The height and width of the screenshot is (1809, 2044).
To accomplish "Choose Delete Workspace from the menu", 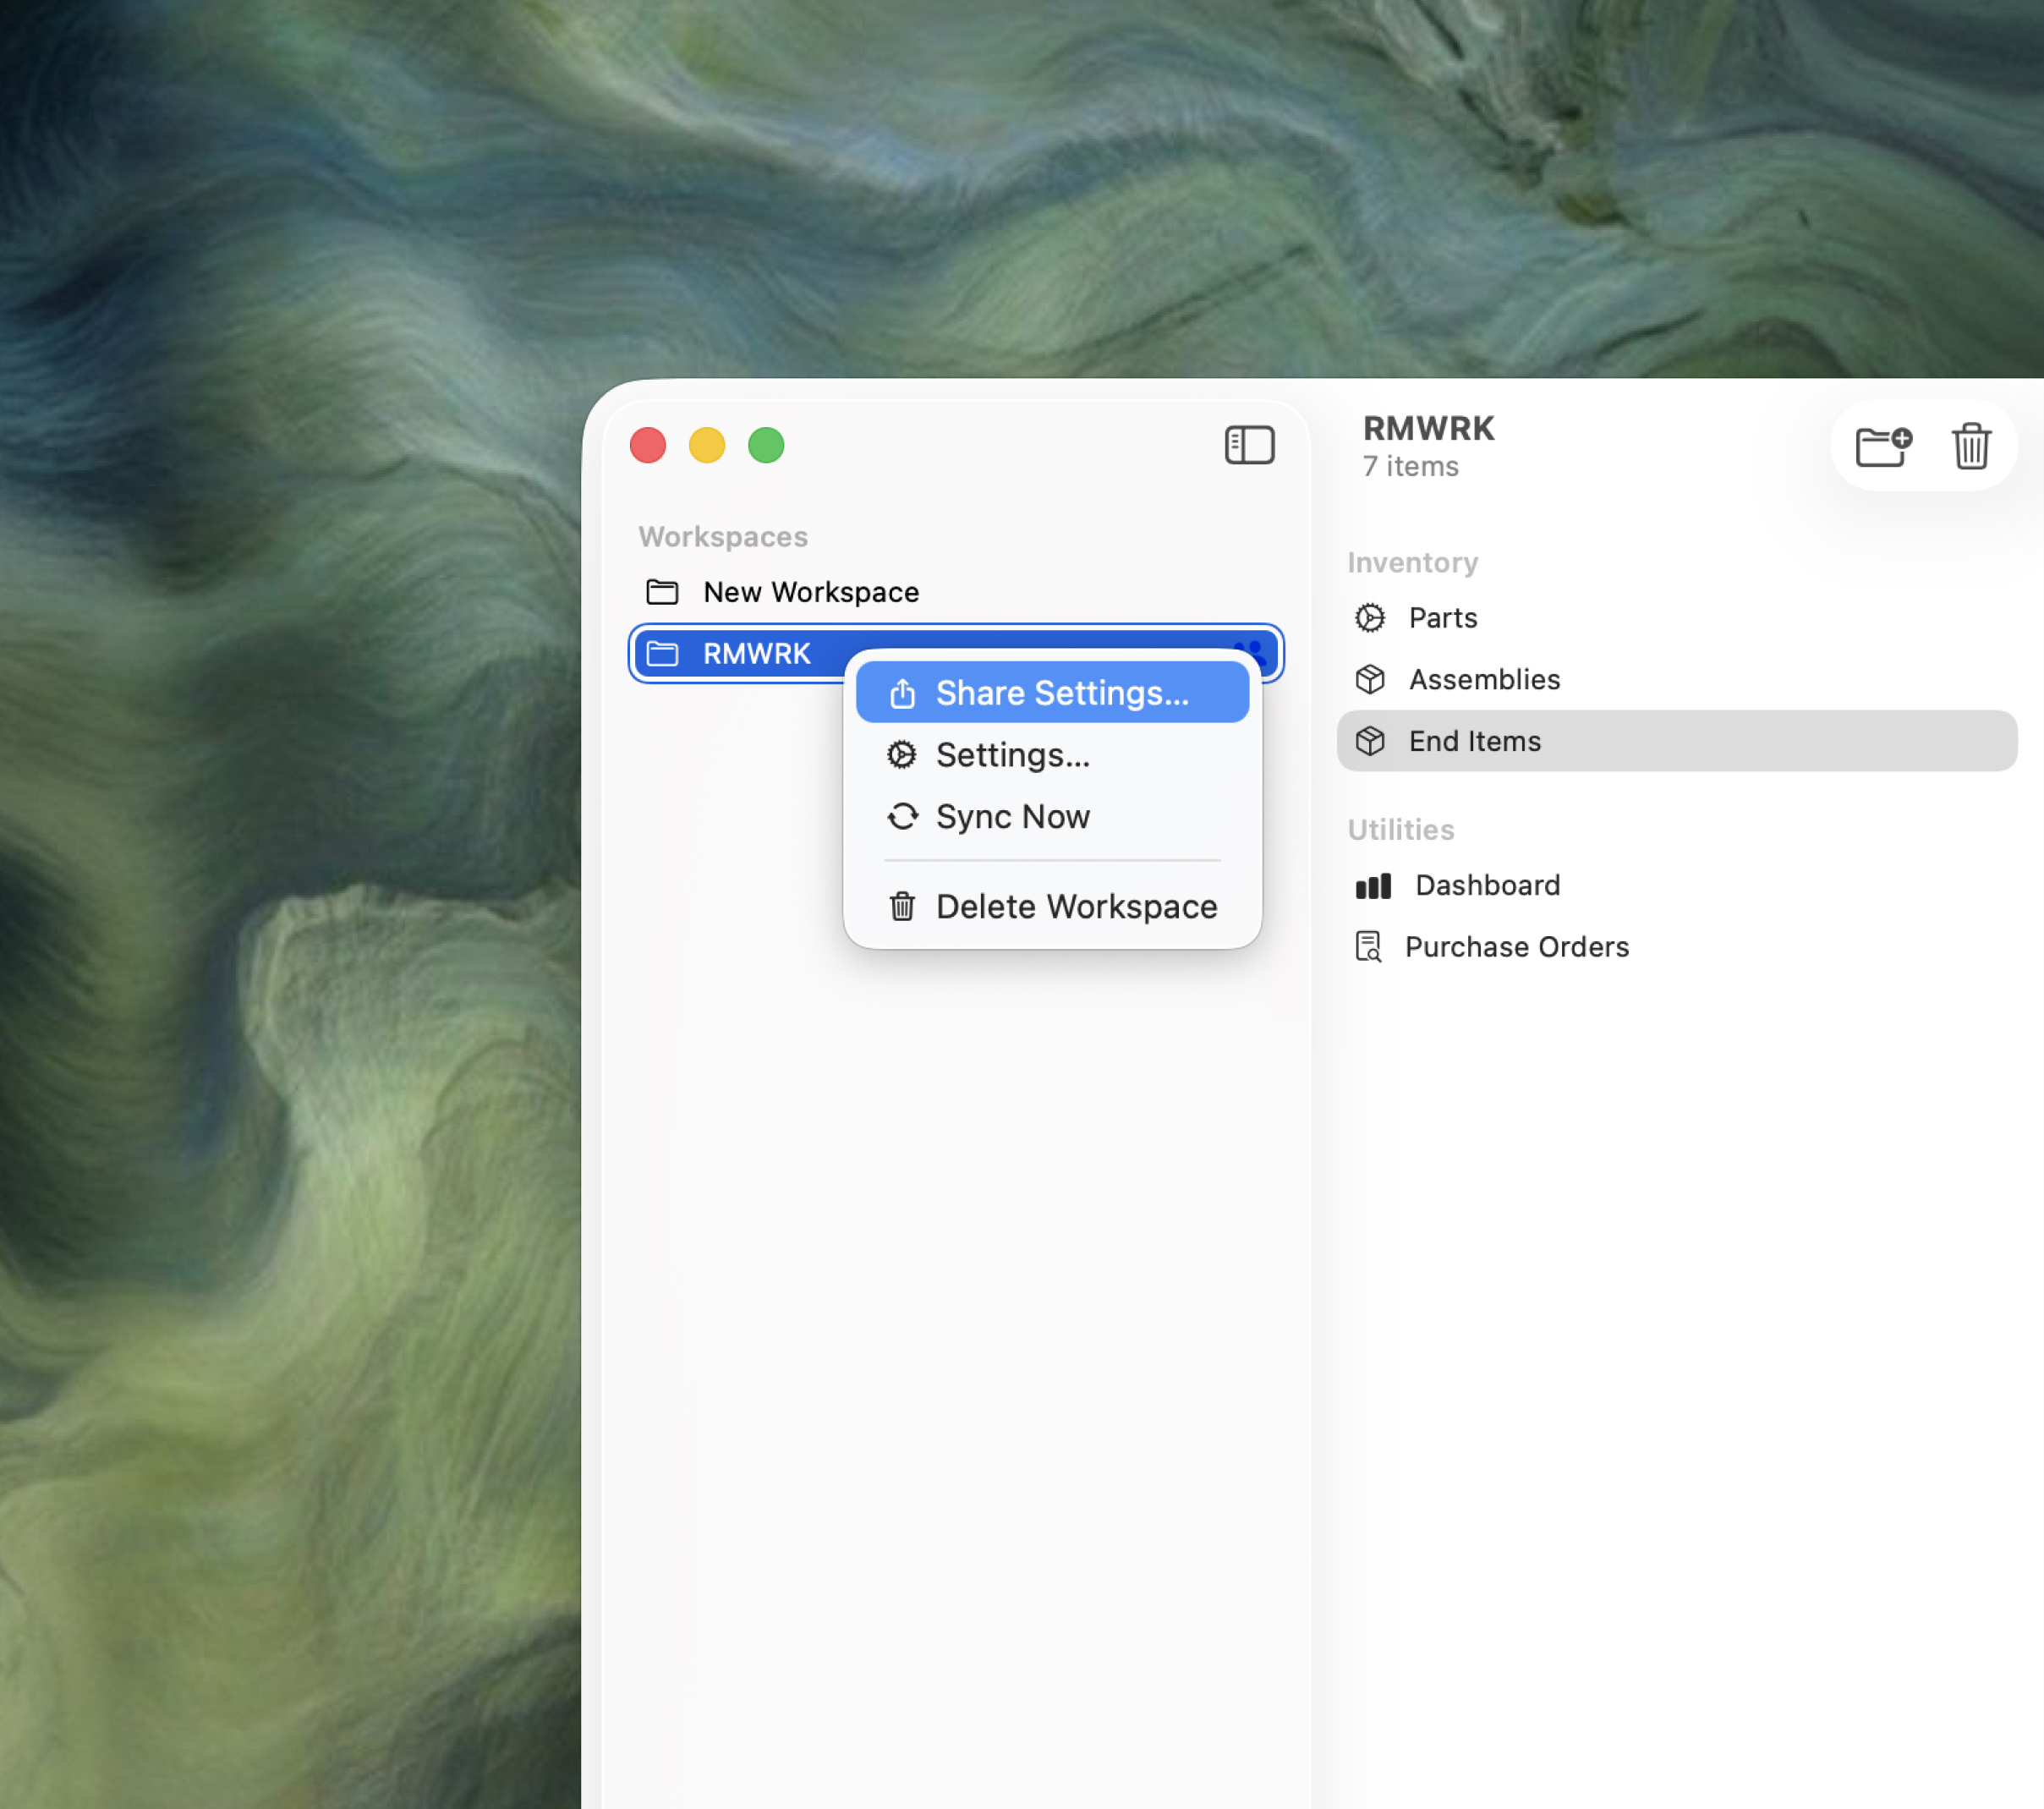I will 1076,906.
